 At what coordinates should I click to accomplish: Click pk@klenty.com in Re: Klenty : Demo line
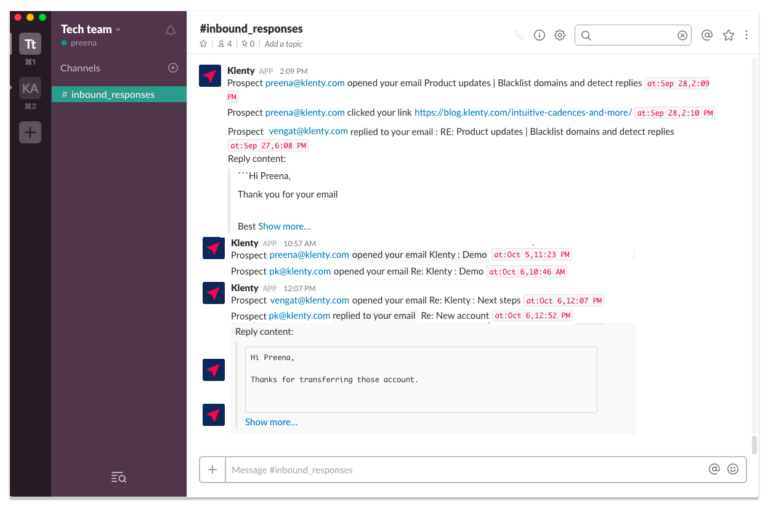click(x=300, y=271)
